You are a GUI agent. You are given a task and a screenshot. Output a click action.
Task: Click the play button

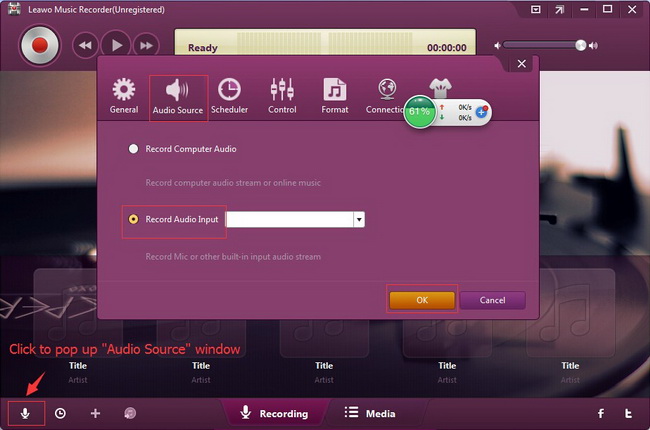(x=116, y=45)
